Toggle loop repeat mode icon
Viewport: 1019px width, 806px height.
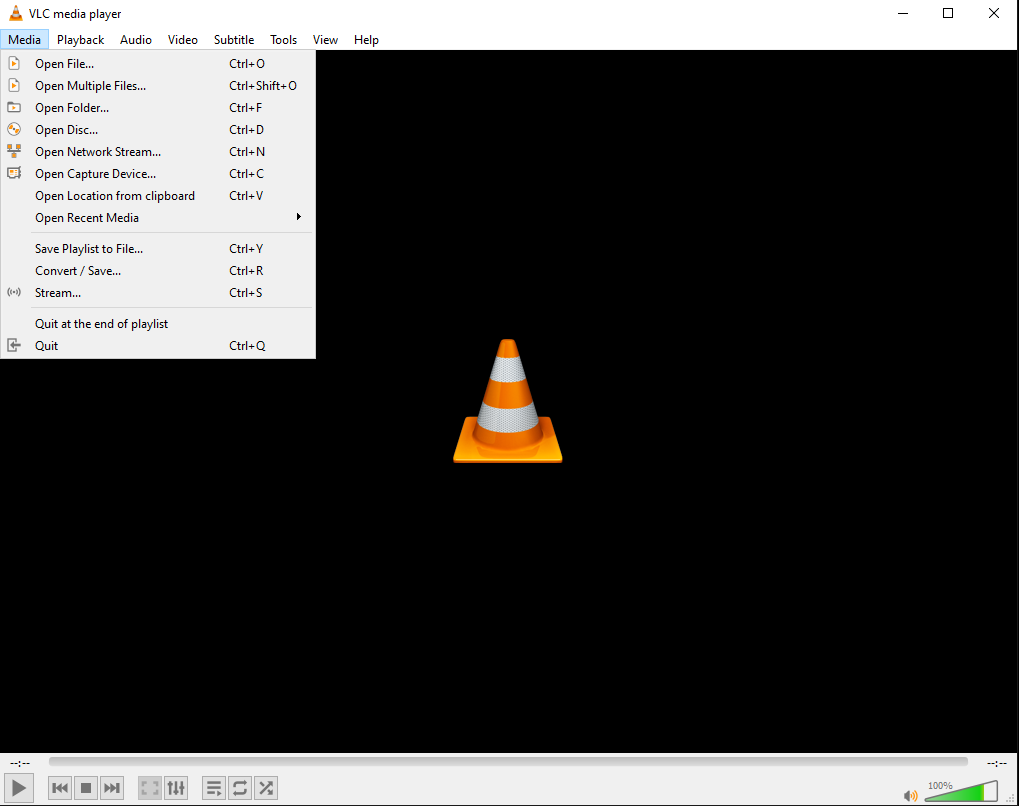[240, 788]
